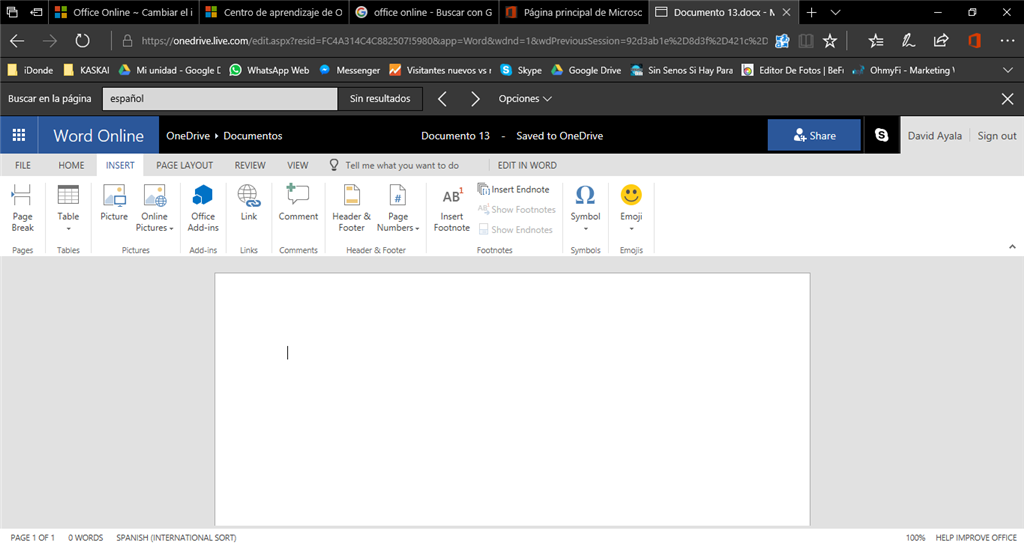Open the Emoji picker
1024x545 pixels.
coord(631,208)
